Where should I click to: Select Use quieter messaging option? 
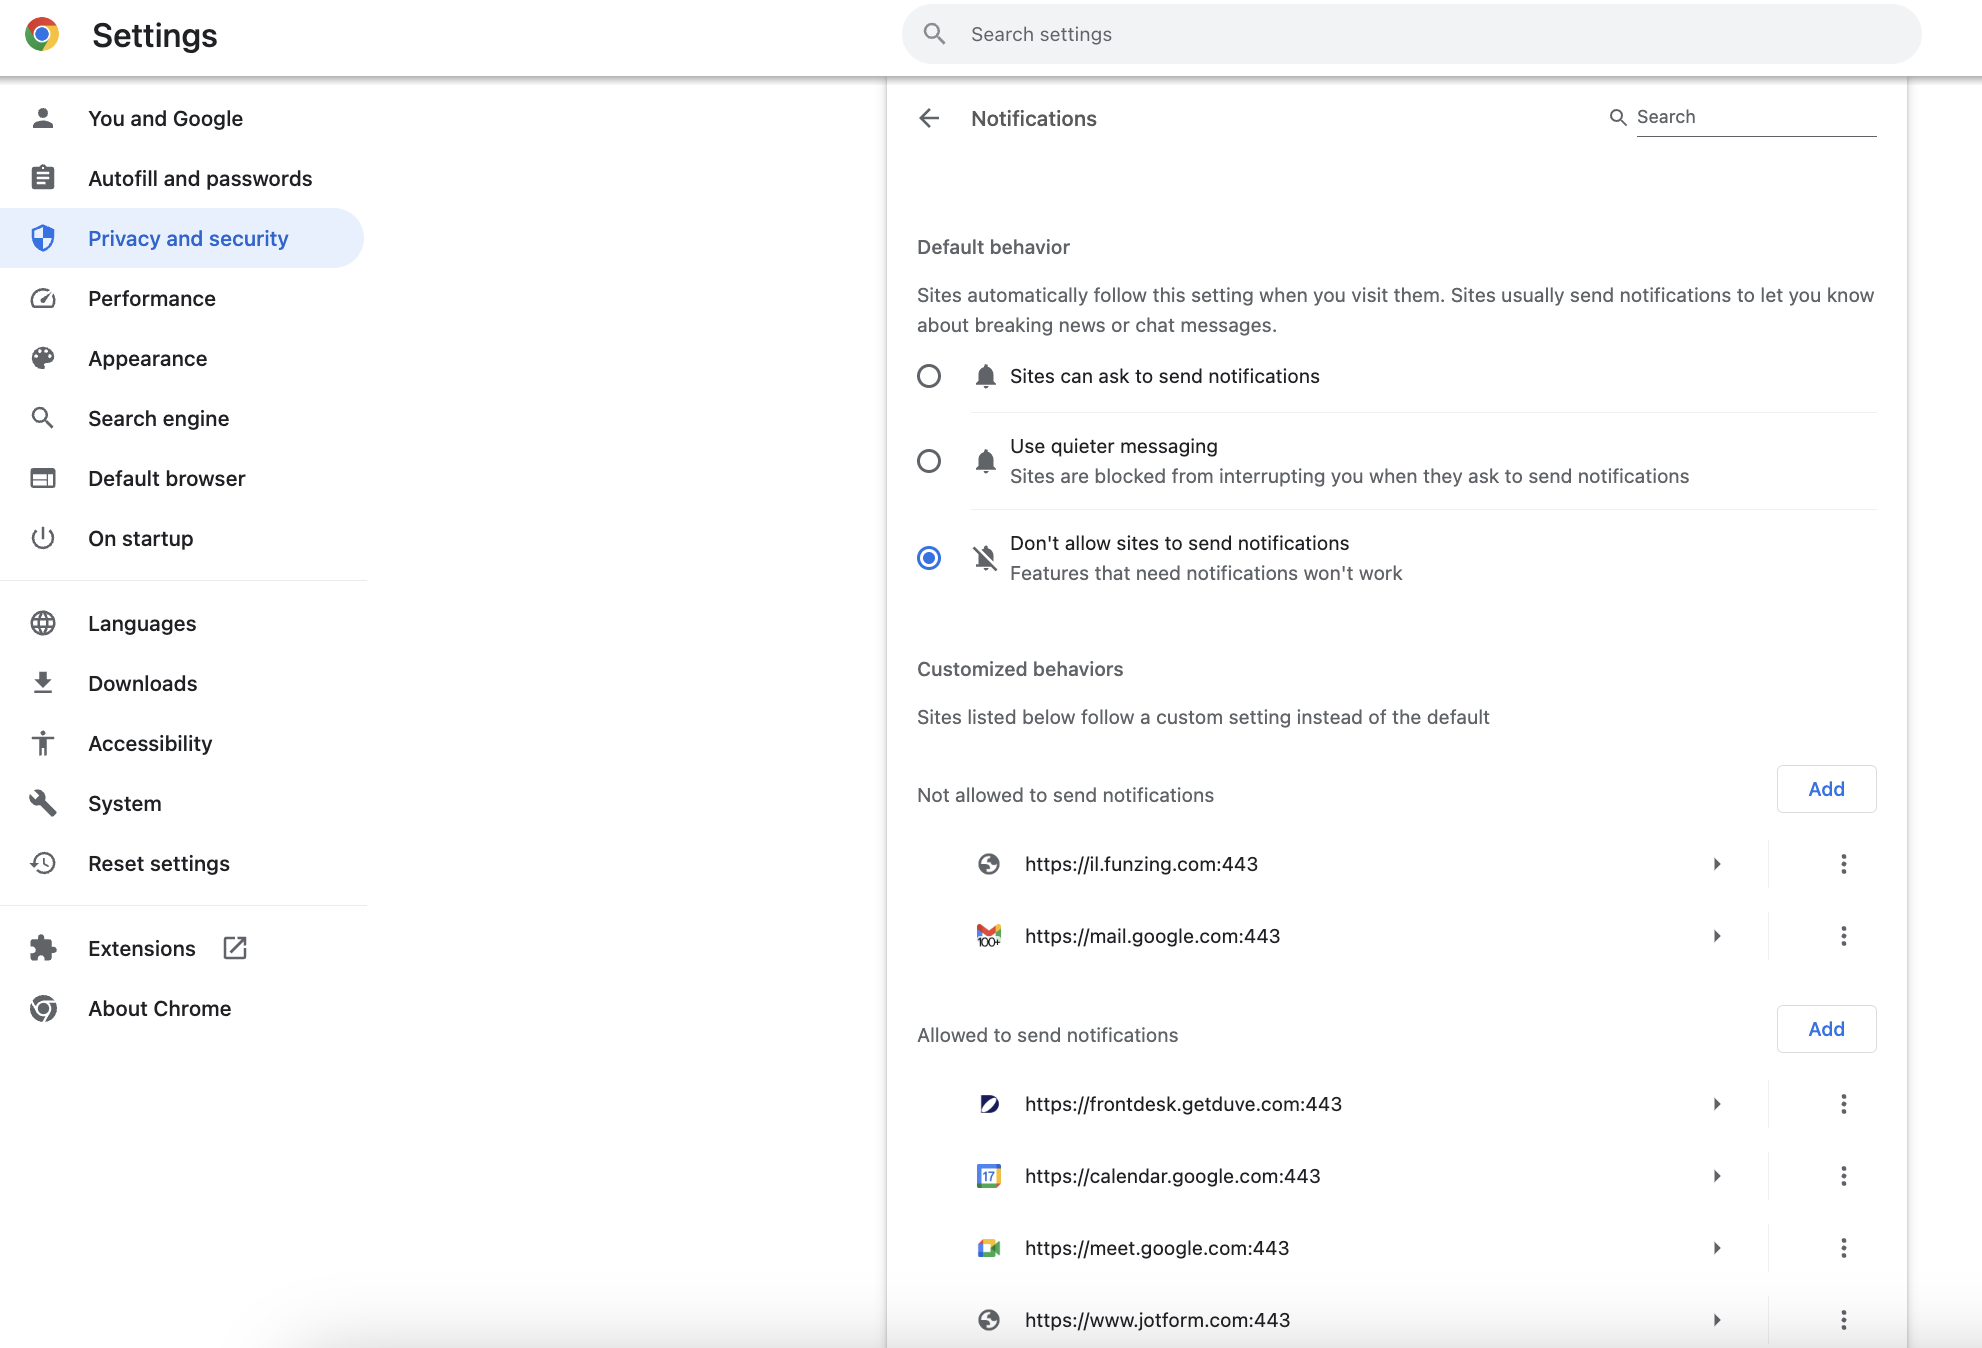tap(929, 461)
